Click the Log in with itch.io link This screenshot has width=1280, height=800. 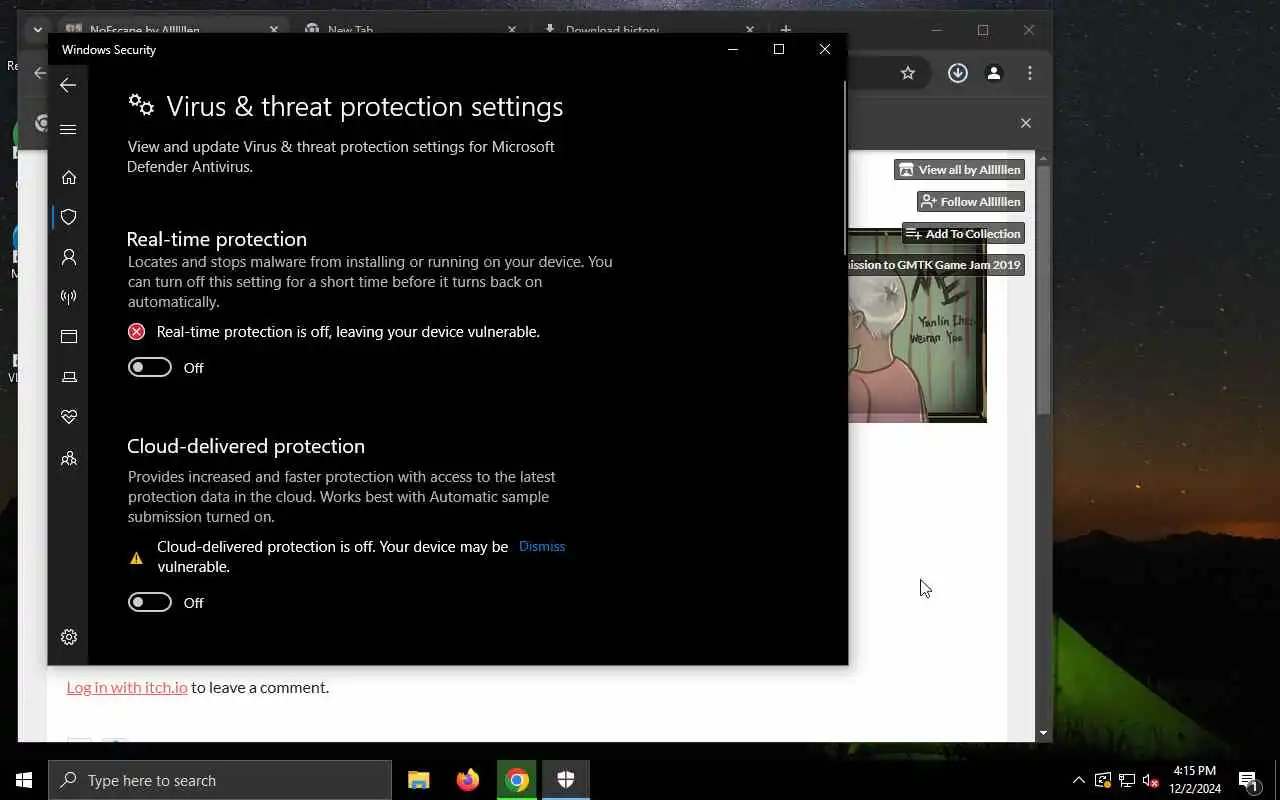(x=127, y=687)
